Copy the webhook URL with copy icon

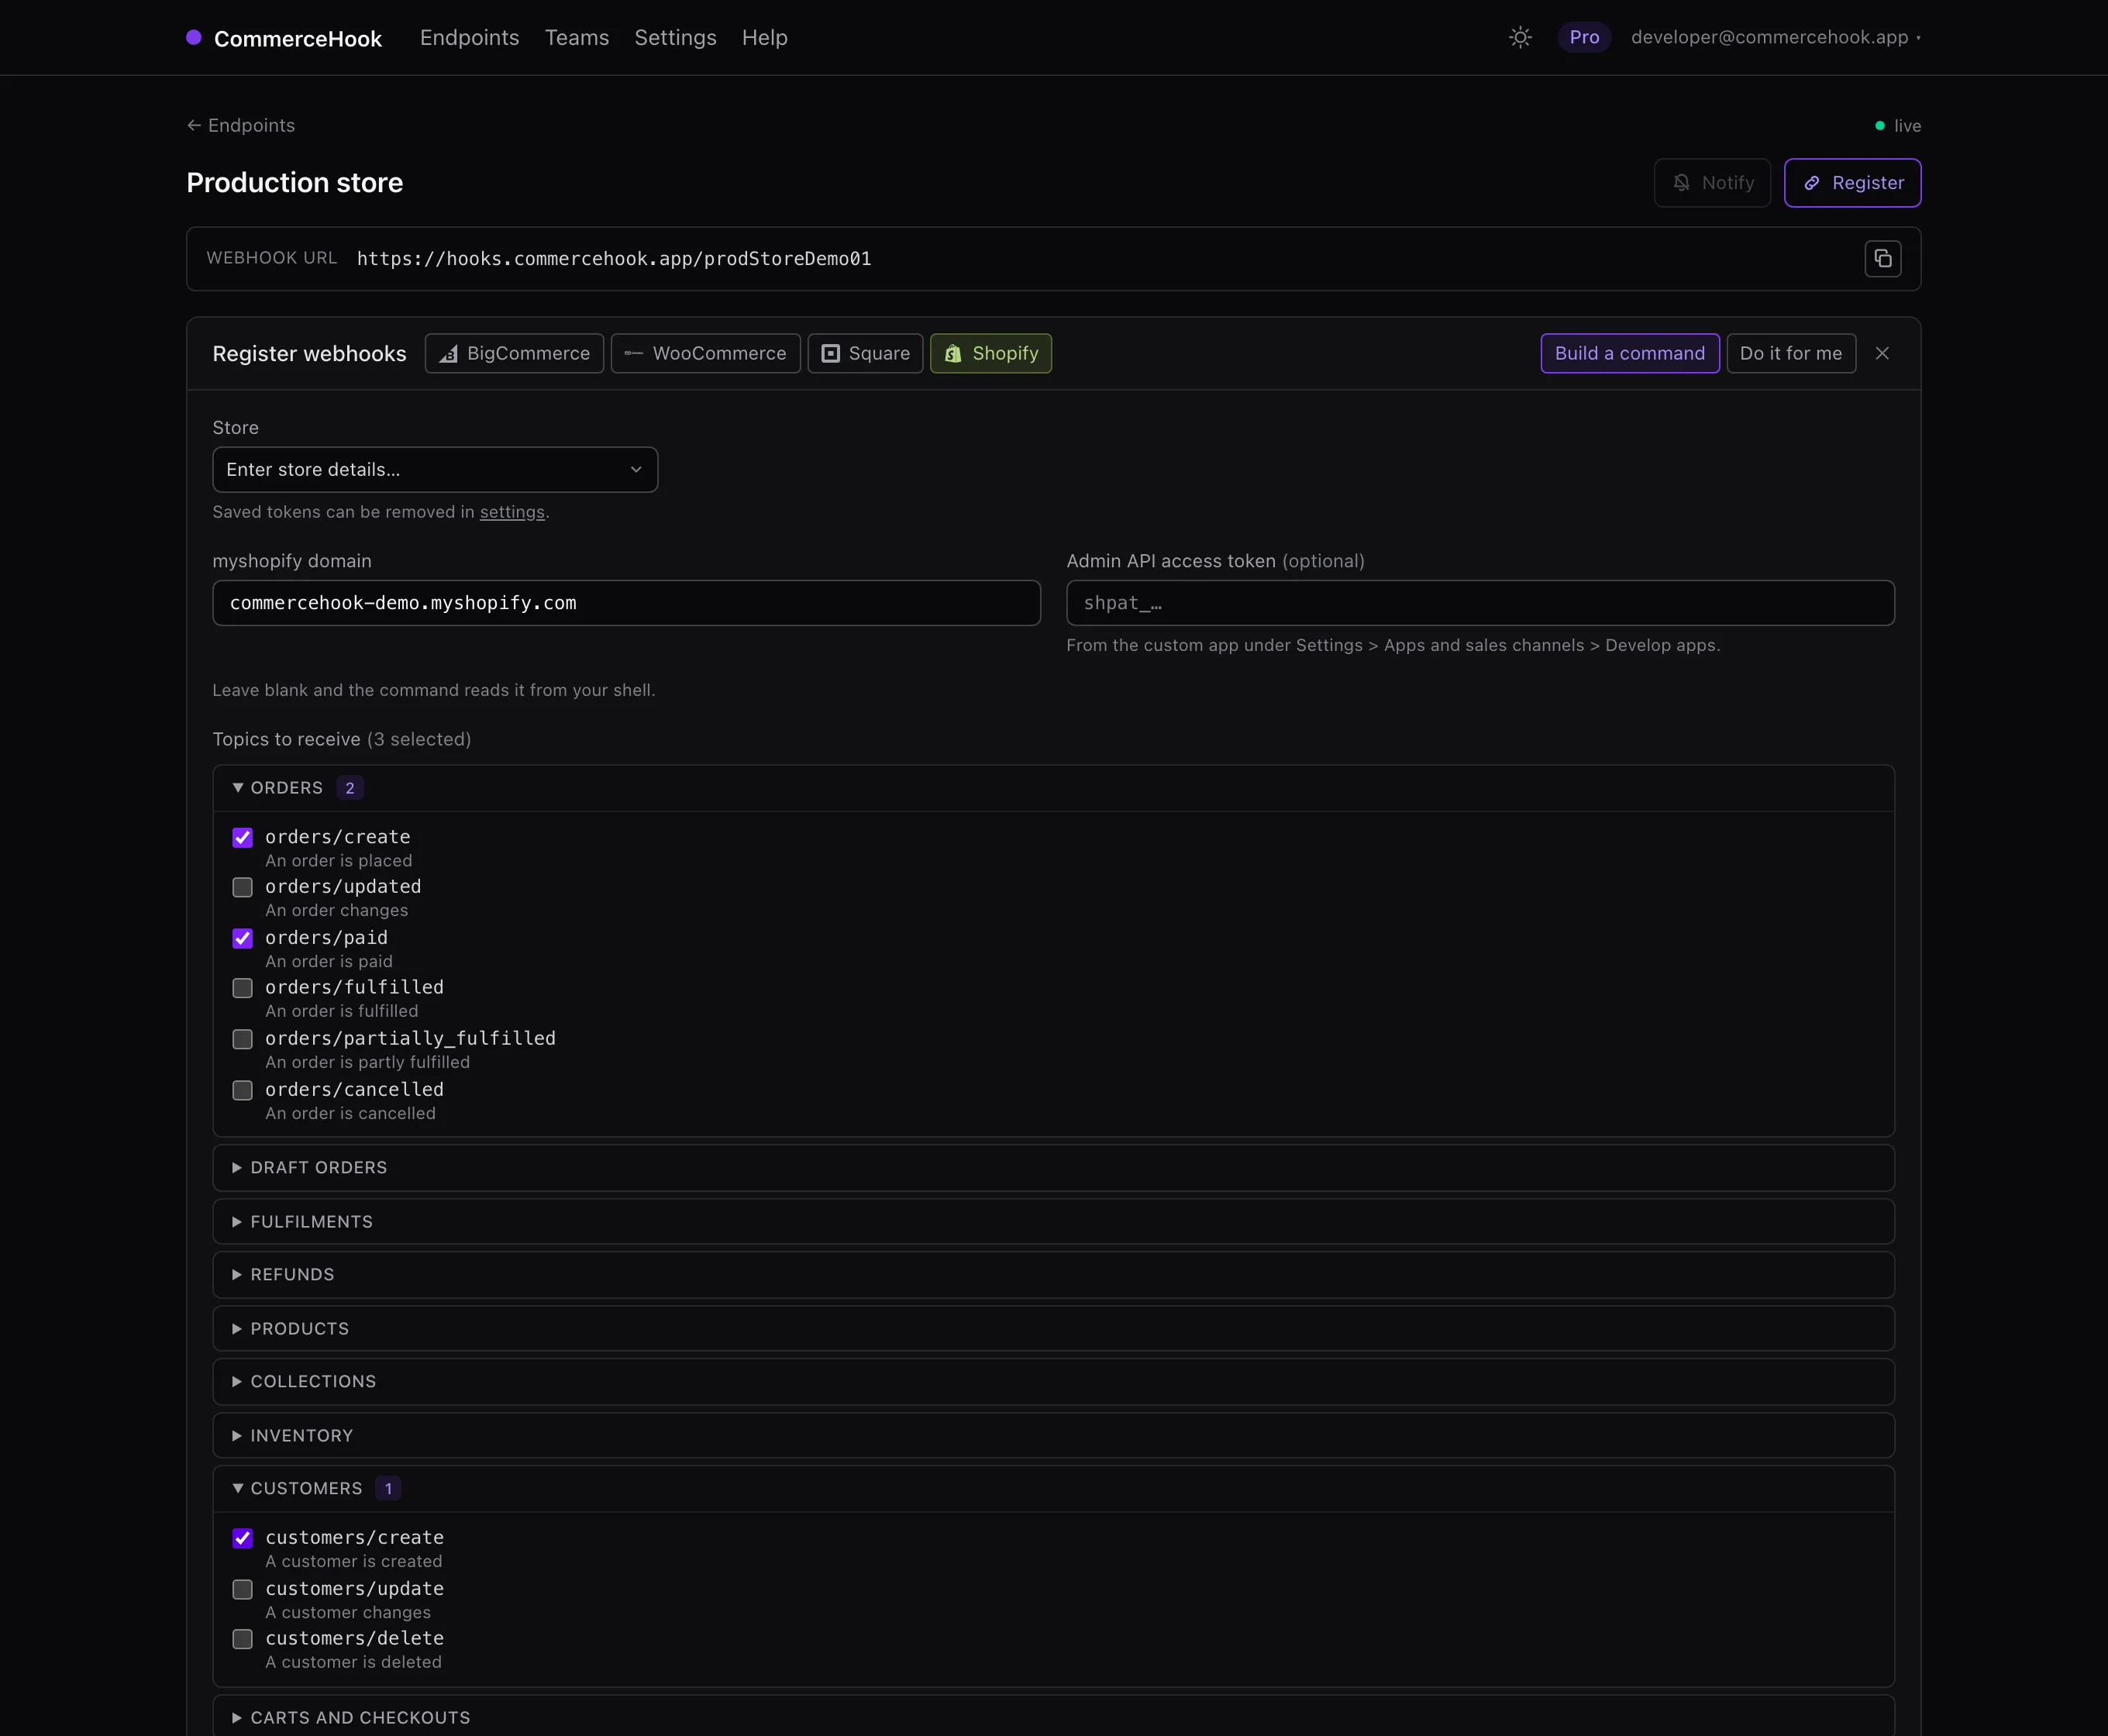(1882, 259)
